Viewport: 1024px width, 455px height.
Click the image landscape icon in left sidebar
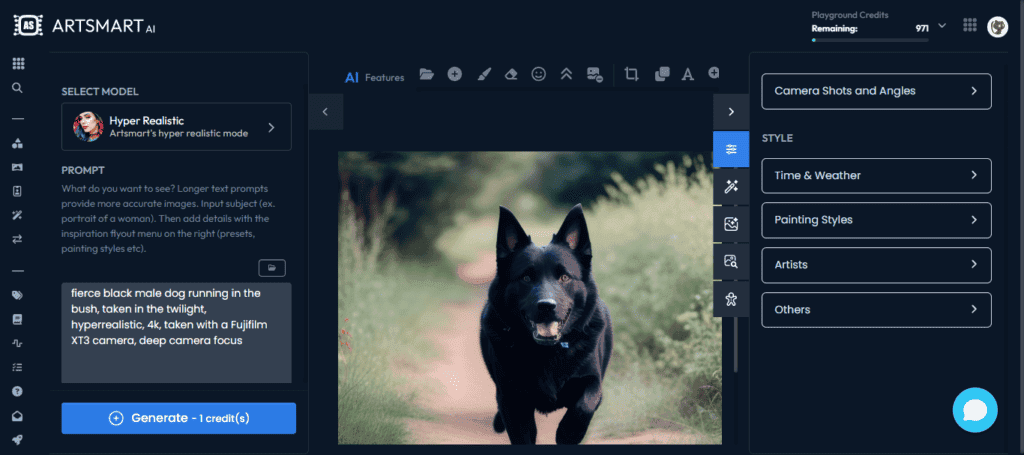click(18, 167)
